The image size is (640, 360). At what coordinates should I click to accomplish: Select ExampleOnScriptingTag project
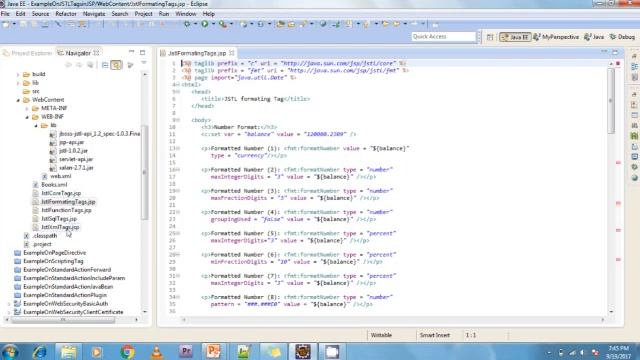point(53,261)
